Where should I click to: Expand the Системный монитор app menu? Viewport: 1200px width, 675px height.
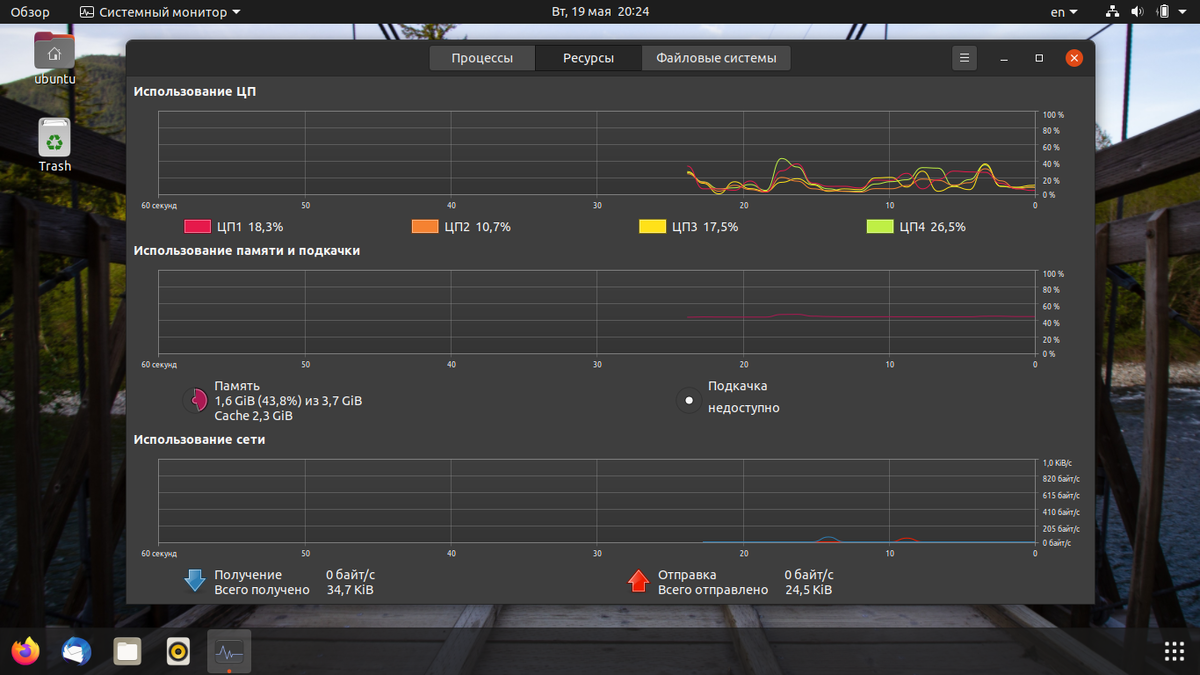160,12
